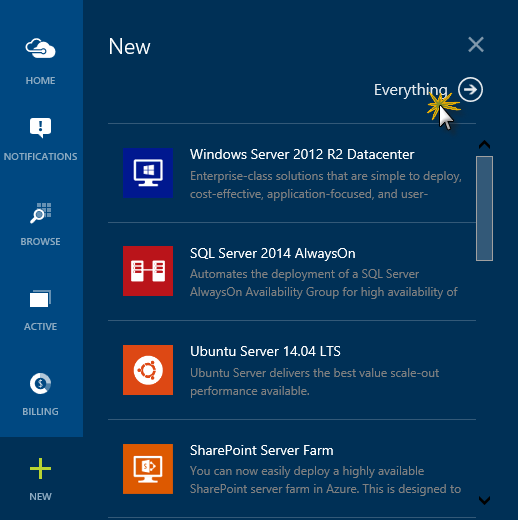Click the Browse magnifier icon
The width and height of the screenshot is (518, 520).
click(x=40, y=213)
